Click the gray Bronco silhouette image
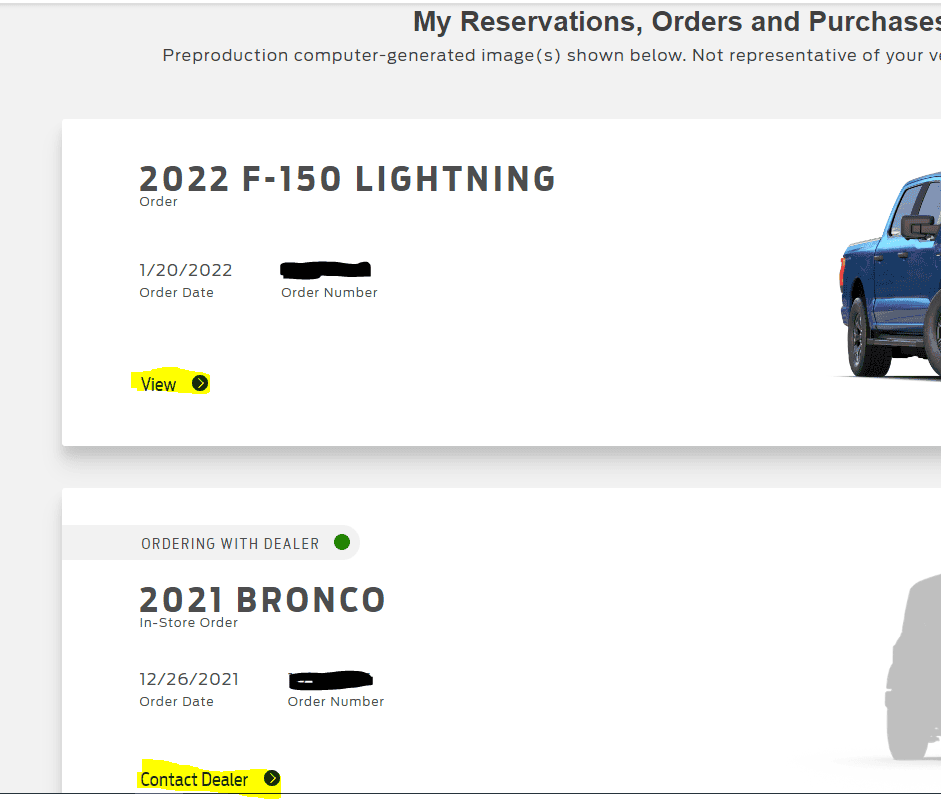Image resolution: width=941 pixels, height=799 pixels. click(x=913, y=668)
